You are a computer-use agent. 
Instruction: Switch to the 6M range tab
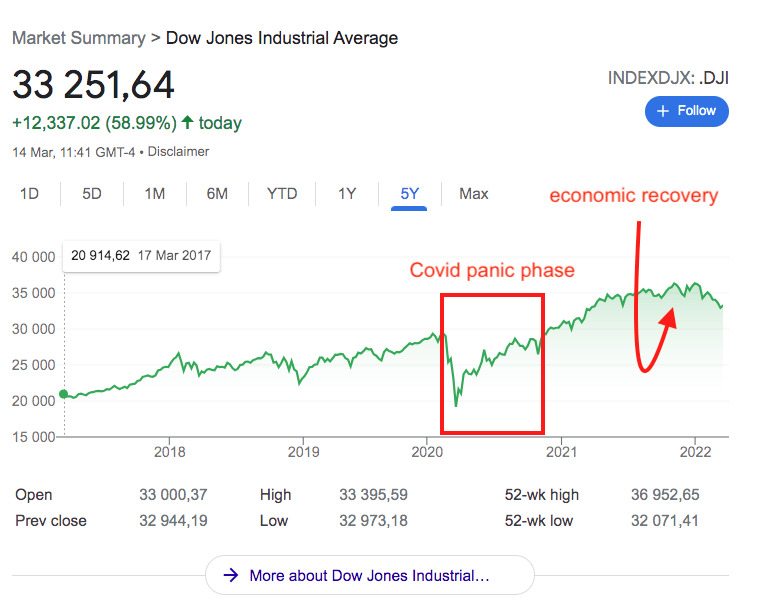(x=217, y=194)
